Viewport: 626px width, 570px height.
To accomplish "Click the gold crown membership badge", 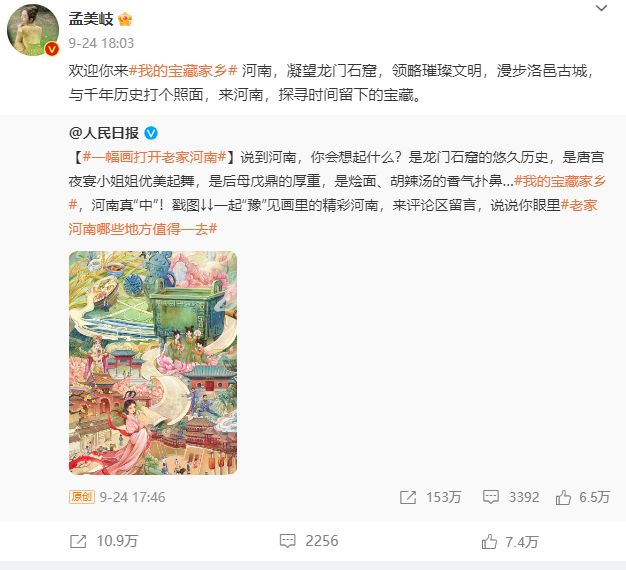I will coord(125,19).
